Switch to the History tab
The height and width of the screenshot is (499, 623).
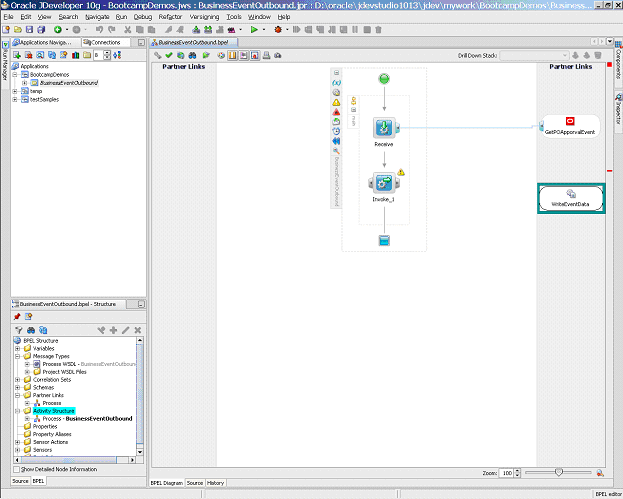216,483
